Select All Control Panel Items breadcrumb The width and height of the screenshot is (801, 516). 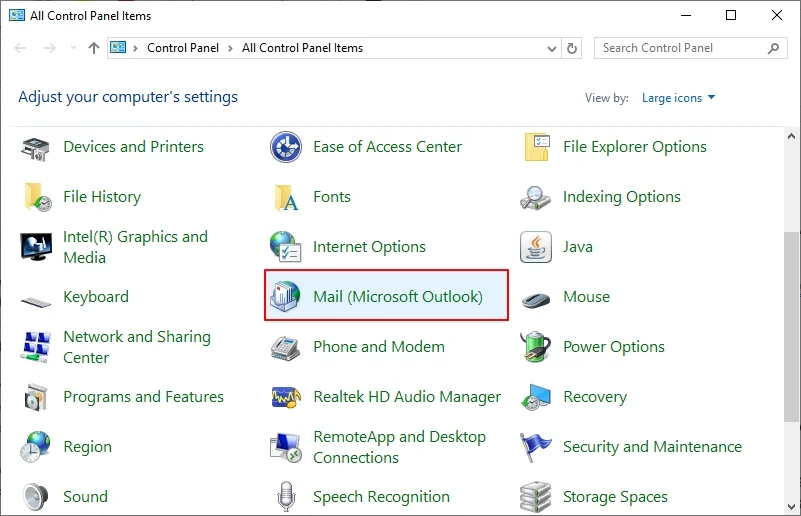tap(302, 48)
